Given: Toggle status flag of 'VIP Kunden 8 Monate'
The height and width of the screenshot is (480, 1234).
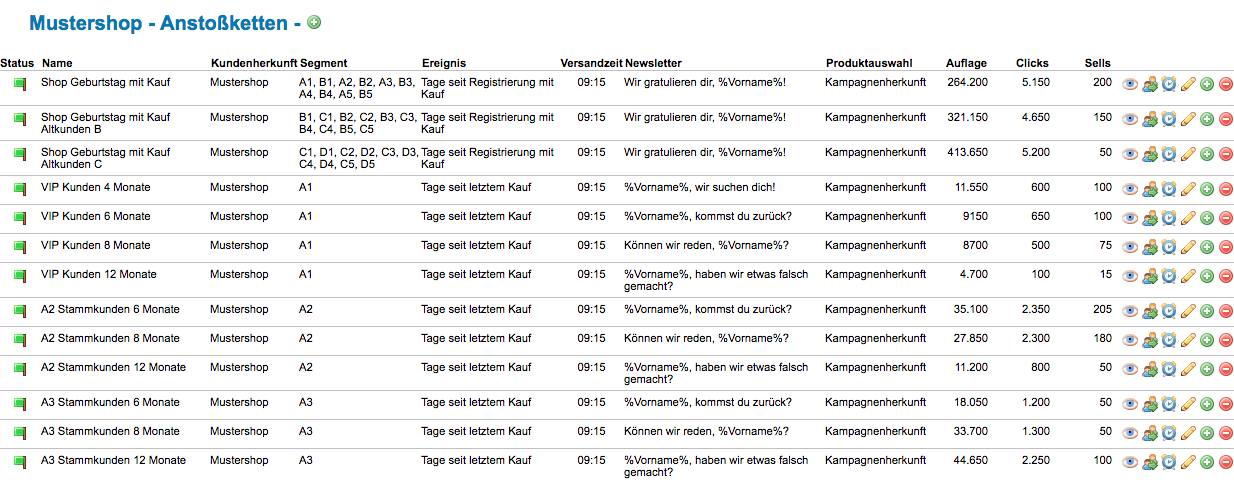Looking at the screenshot, I should pyautogui.click(x=19, y=247).
